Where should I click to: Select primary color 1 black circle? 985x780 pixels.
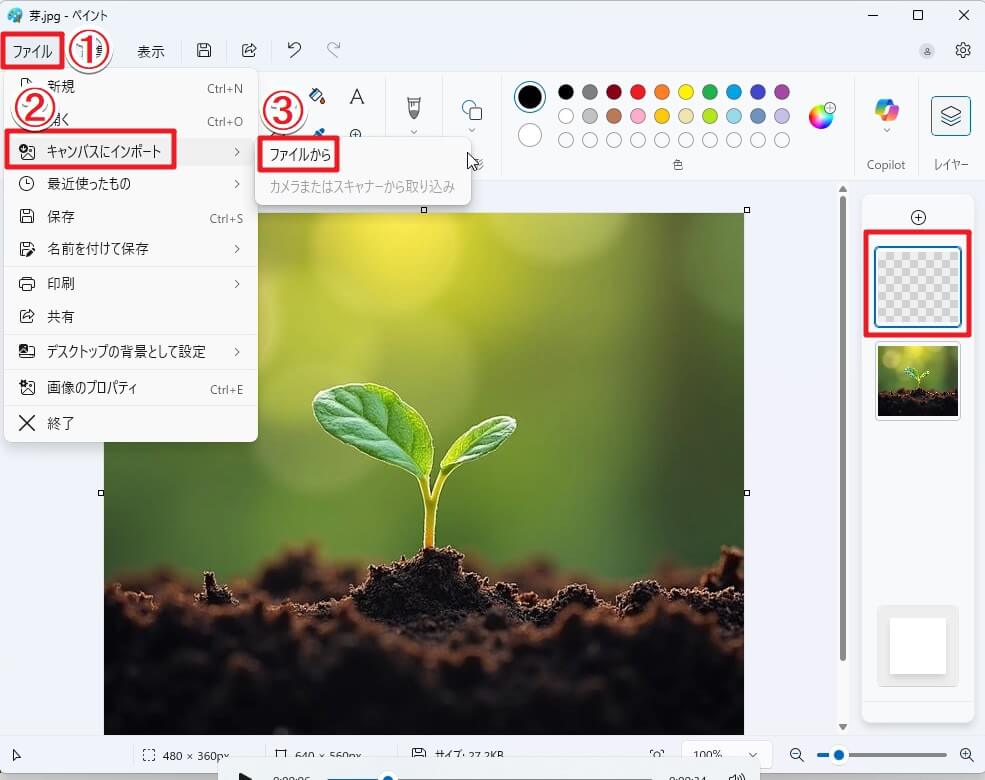coord(530,97)
